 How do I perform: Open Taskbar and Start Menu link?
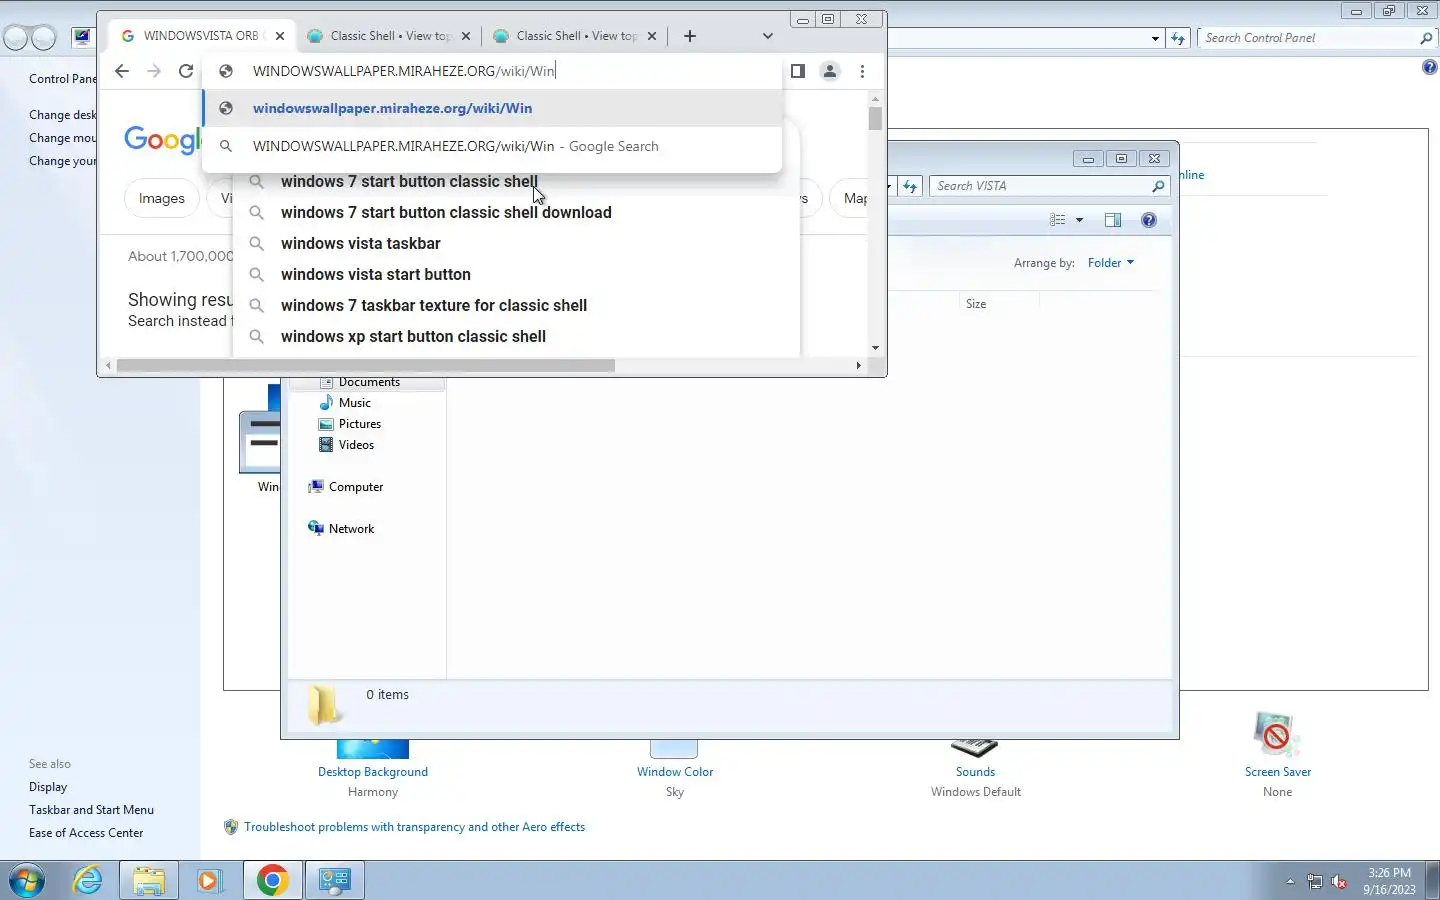(91, 810)
